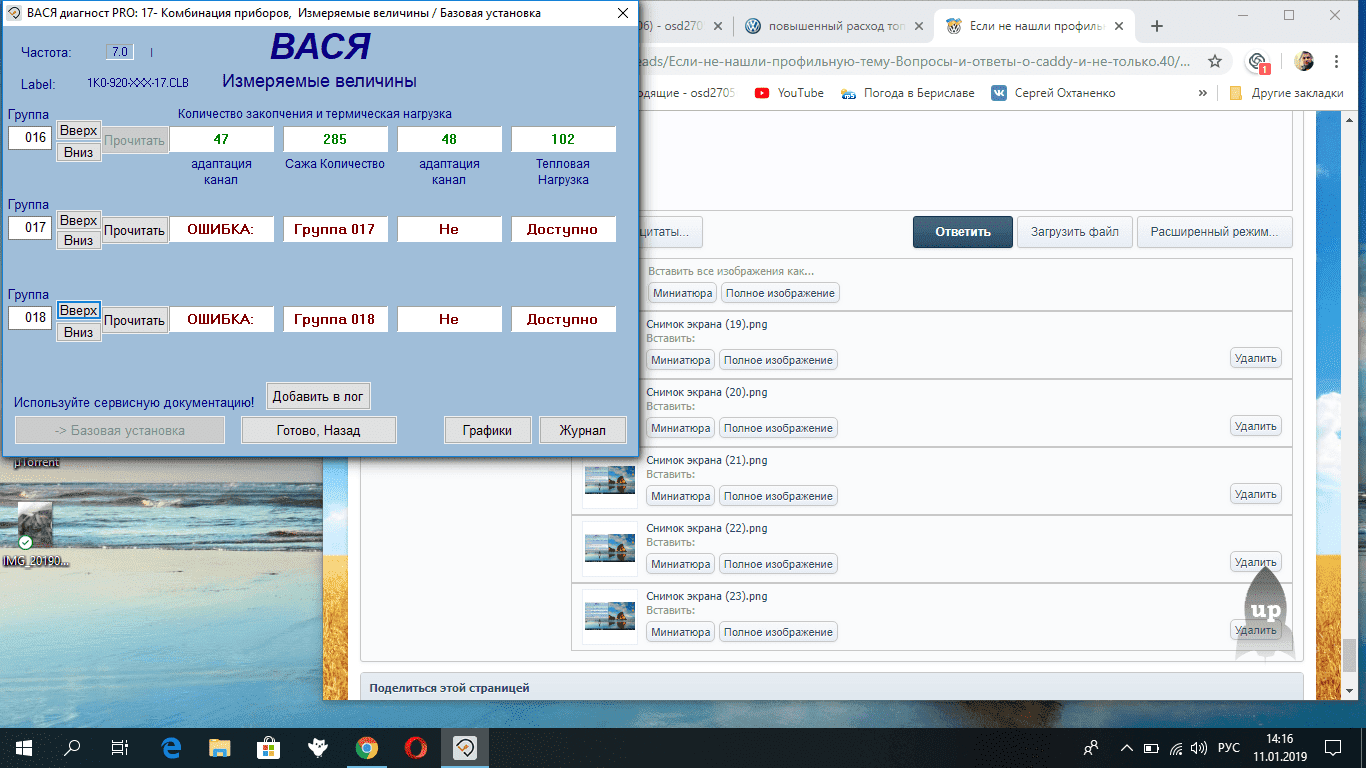1366x768 pixels.
Task: Open 'Сергей Охтаненко' VK bookmark
Action: click(x=1053, y=93)
